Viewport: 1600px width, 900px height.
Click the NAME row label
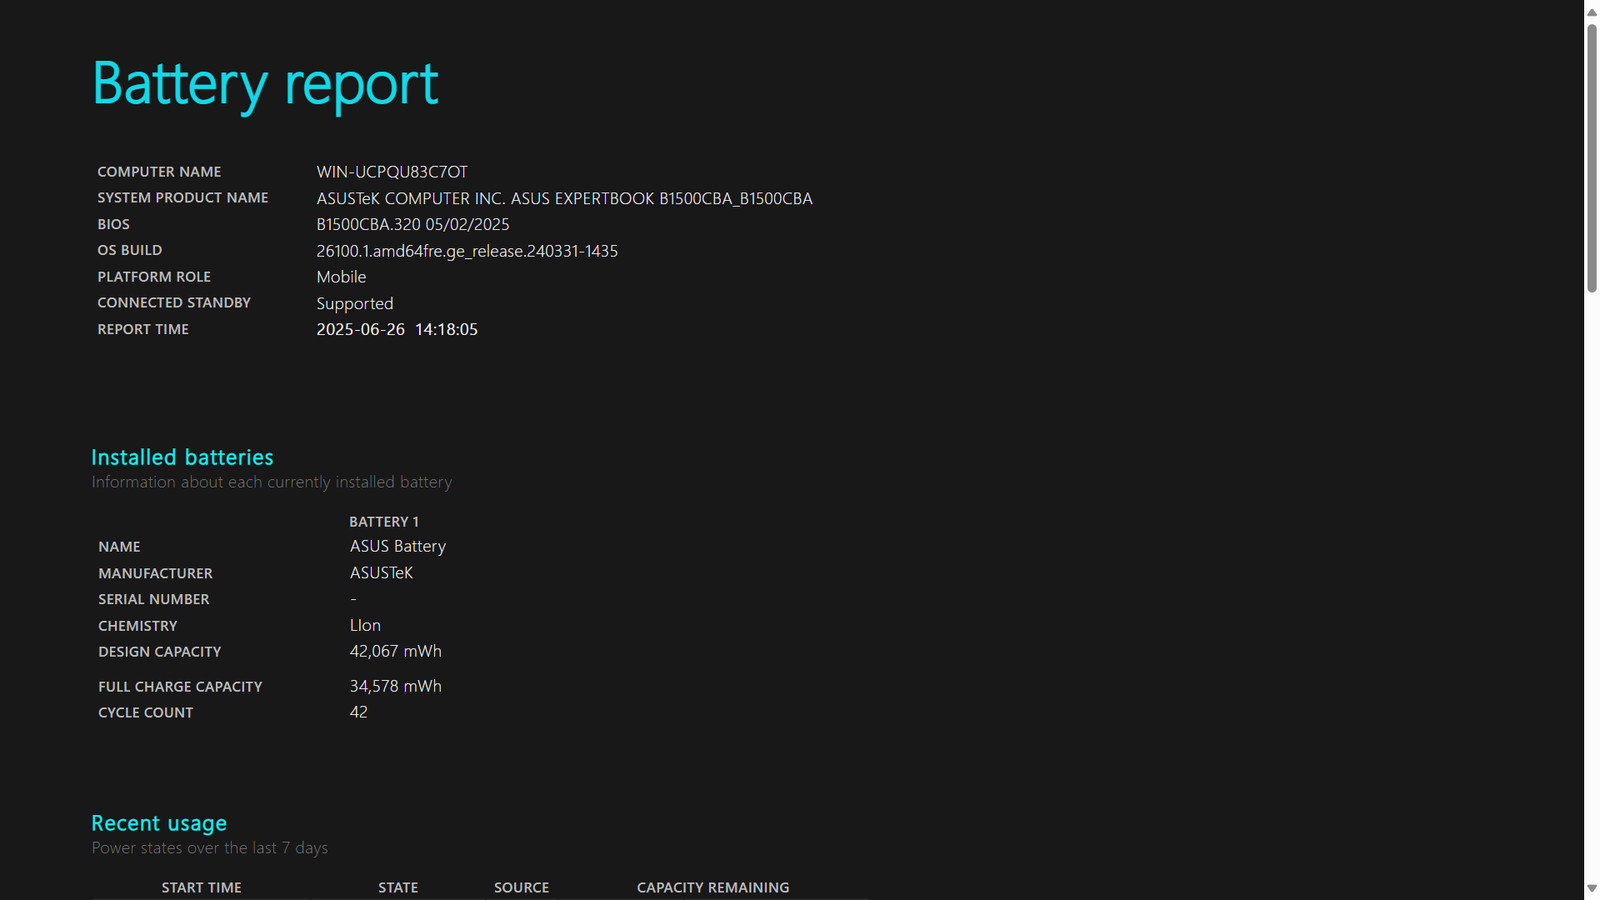pyautogui.click(x=119, y=547)
